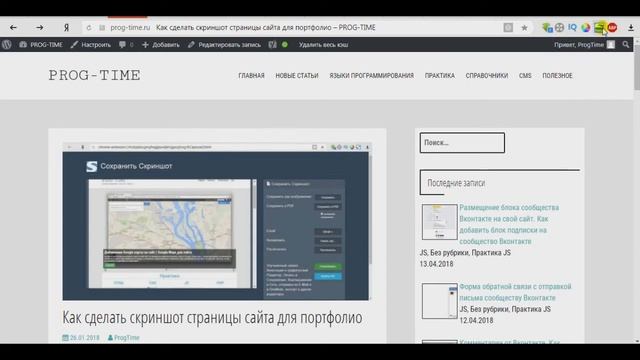
Task: Click the thumbnail for the Вконтакте community post
Action: pos(440,222)
